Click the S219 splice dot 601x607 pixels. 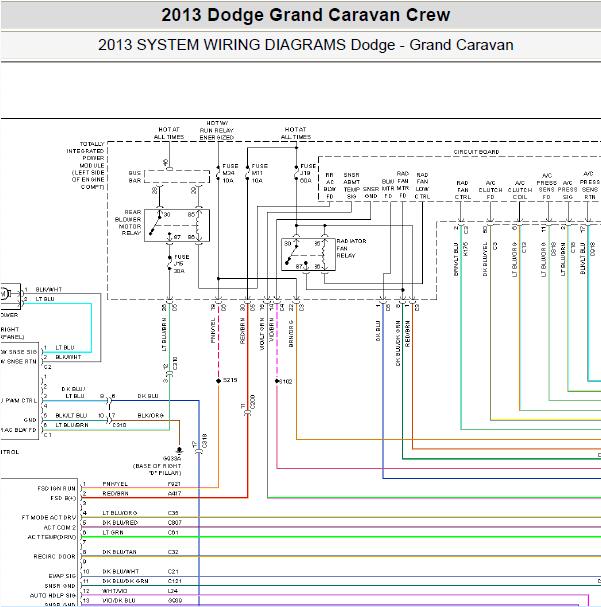pyautogui.click(x=219, y=381)
